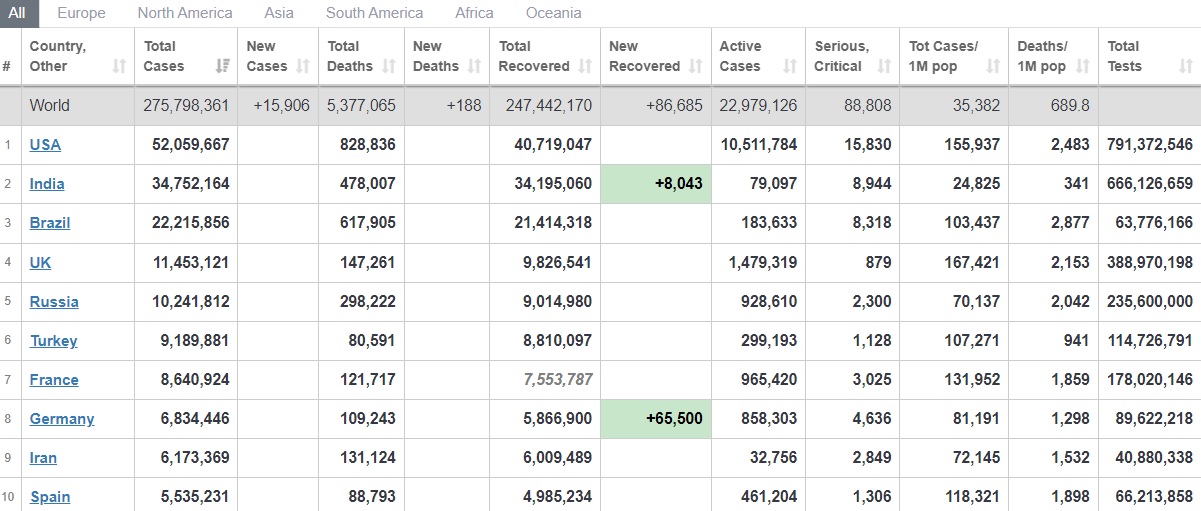This screenshot has height=511, width=1201.
Task: Open the Turkey country link
Action: (x=53, y=341)
